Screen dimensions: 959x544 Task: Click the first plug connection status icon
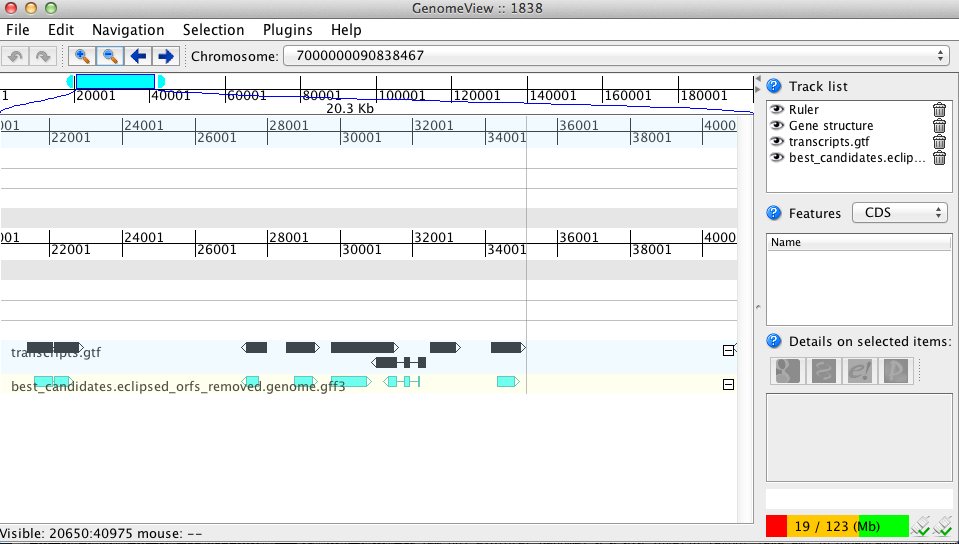pyautogui.click(x=920, y=526)
